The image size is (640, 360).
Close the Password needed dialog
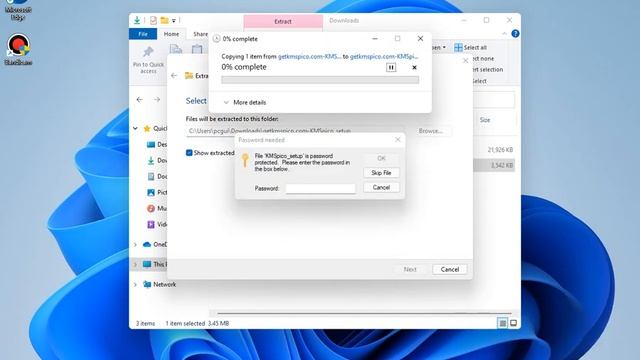(398, 140)
